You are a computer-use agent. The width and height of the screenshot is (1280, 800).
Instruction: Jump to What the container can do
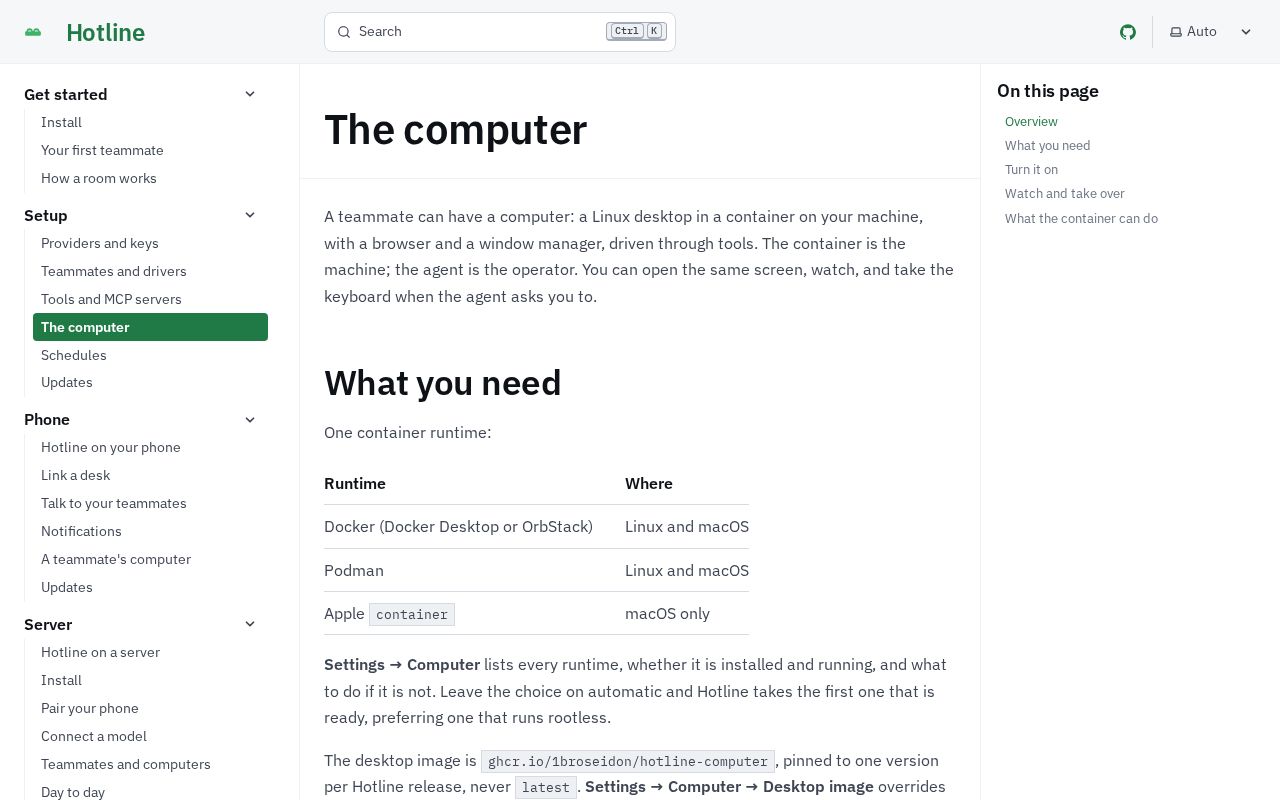[1081, 219]
